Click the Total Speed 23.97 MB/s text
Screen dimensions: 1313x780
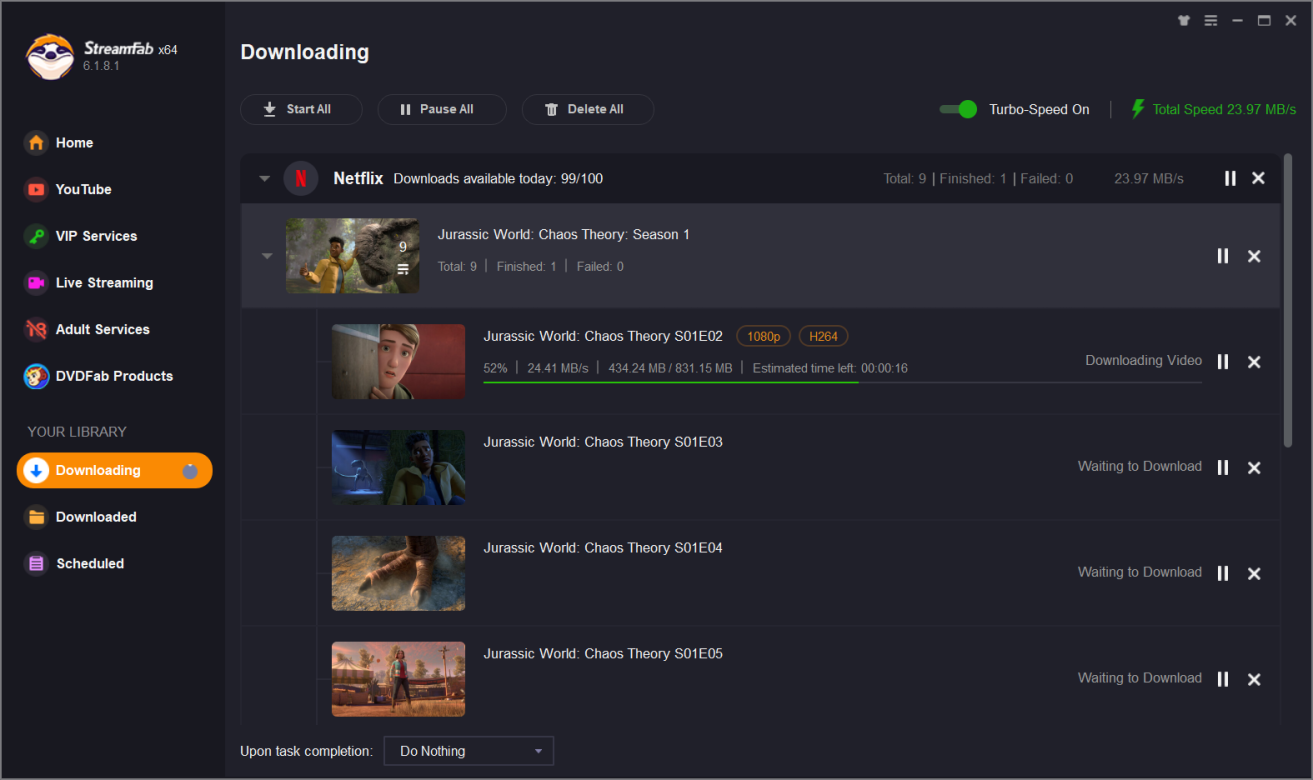[x=1224, y=109]
